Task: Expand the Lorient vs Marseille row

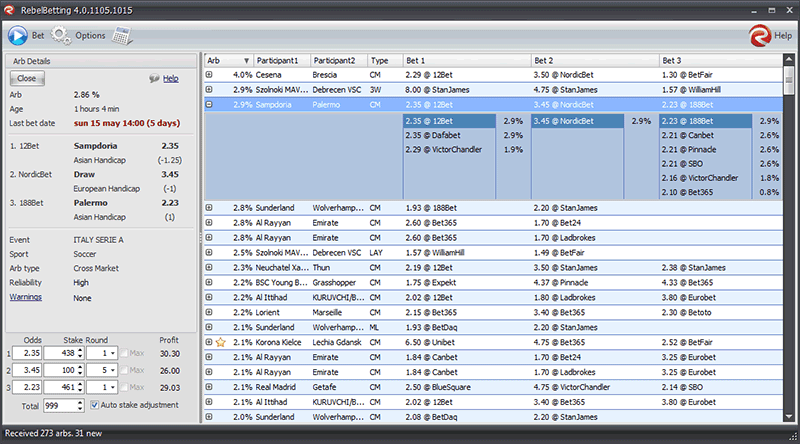Action: click(x=209, y=312)
